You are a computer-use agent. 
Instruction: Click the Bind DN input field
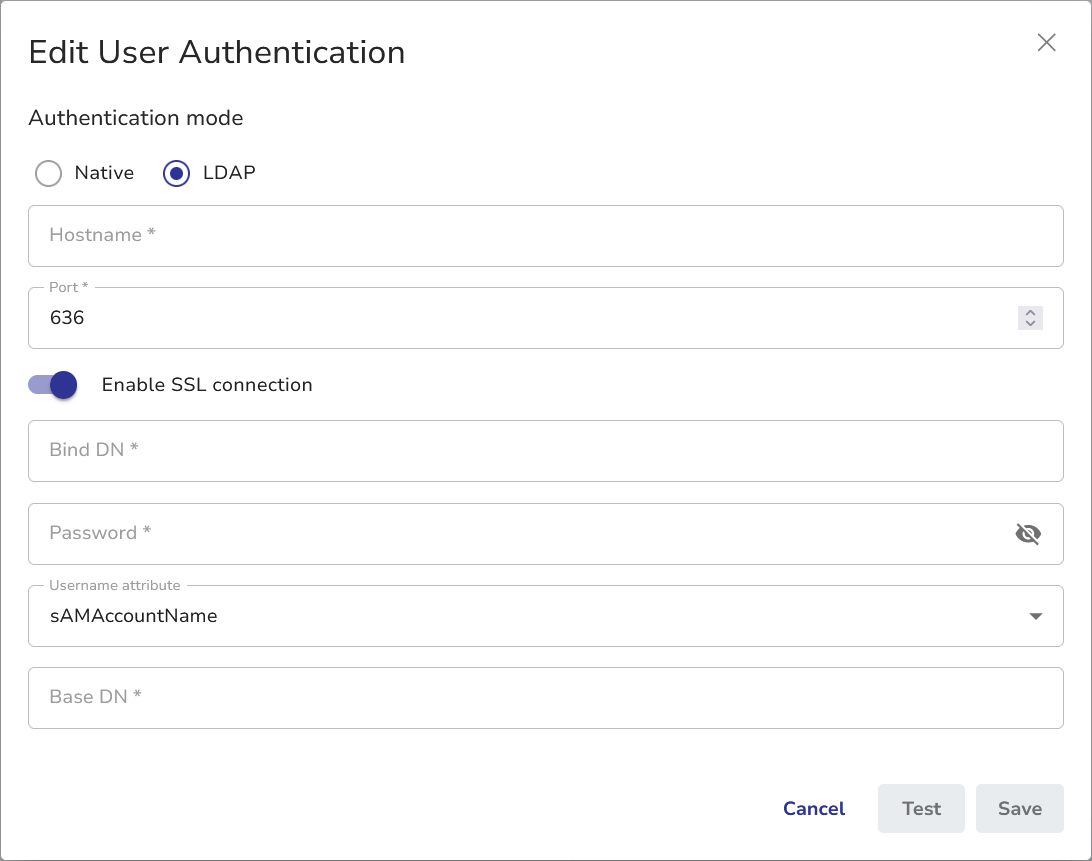[x=545, y=451]
